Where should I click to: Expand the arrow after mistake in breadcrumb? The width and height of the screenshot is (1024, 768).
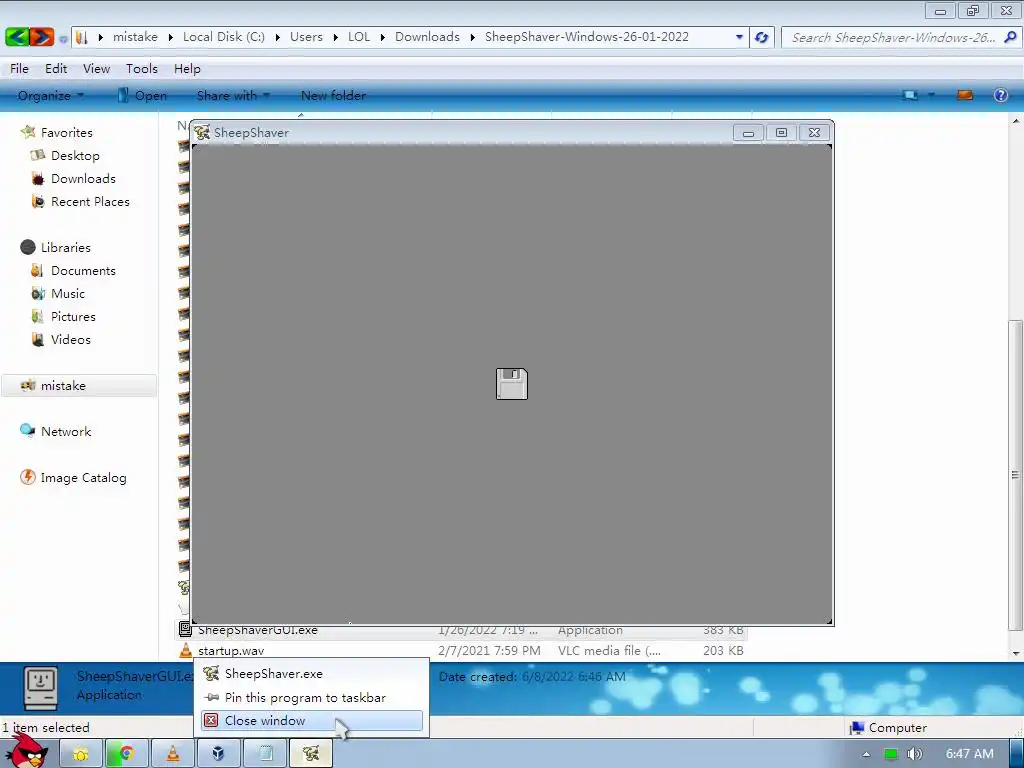tap(170, 37)
